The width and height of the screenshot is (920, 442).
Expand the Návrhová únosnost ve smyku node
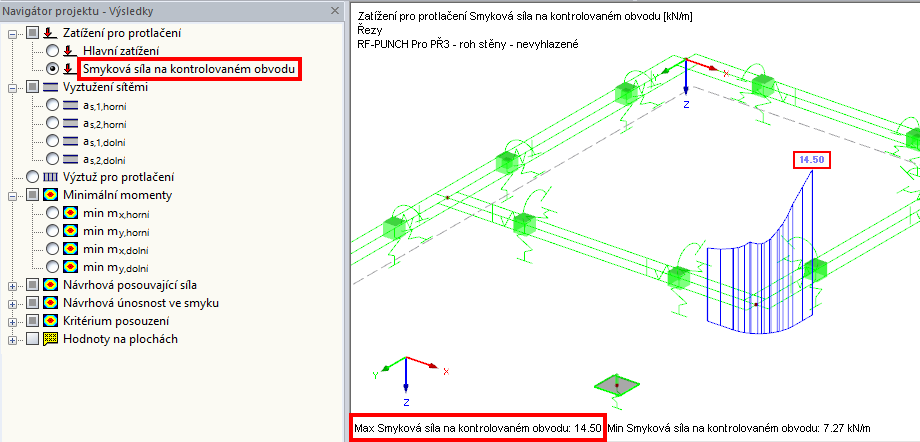pyautogui.click(x=13, y=303)
